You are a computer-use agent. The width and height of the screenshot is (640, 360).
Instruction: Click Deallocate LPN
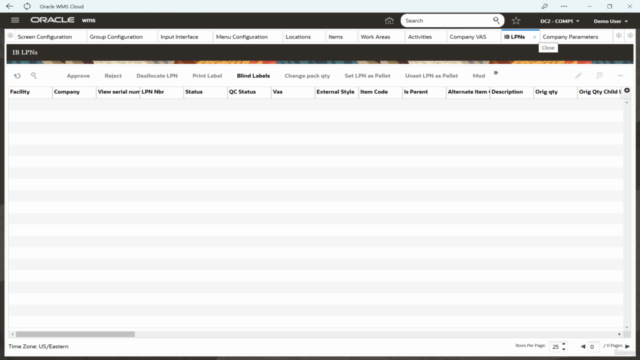click(x=157, y=76)
